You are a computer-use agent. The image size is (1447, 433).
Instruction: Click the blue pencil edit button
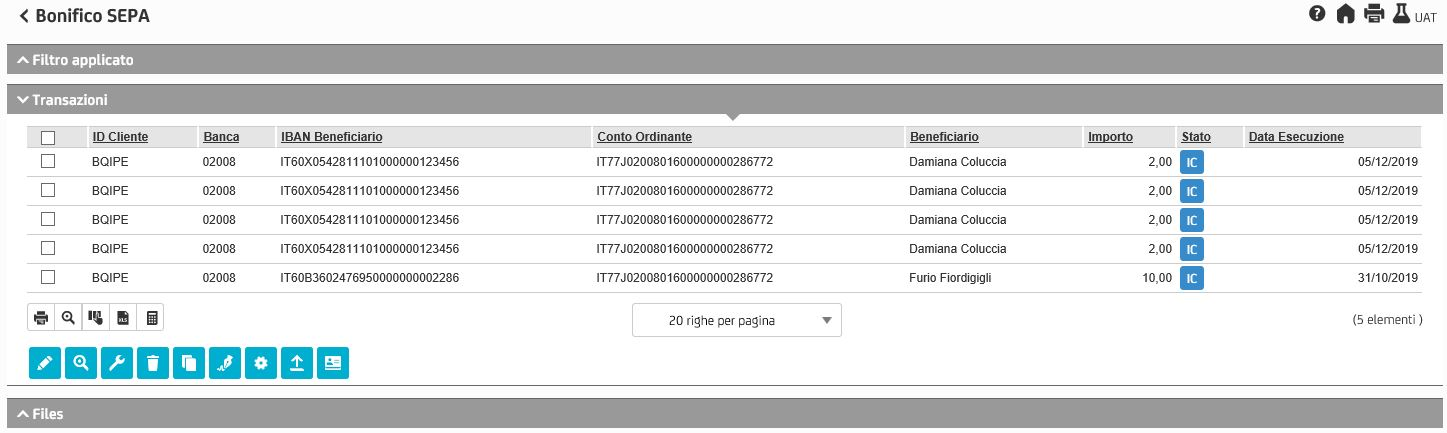43,364
